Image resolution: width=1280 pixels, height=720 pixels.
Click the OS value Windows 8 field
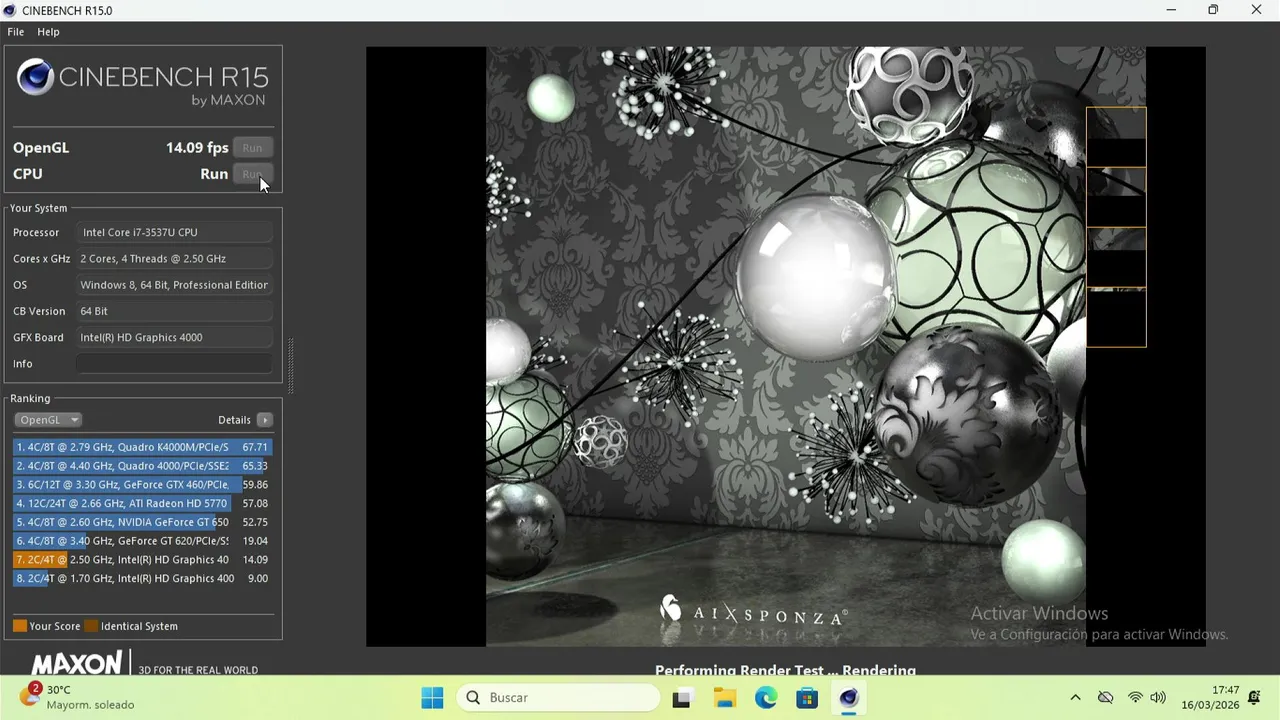(174, 285)
